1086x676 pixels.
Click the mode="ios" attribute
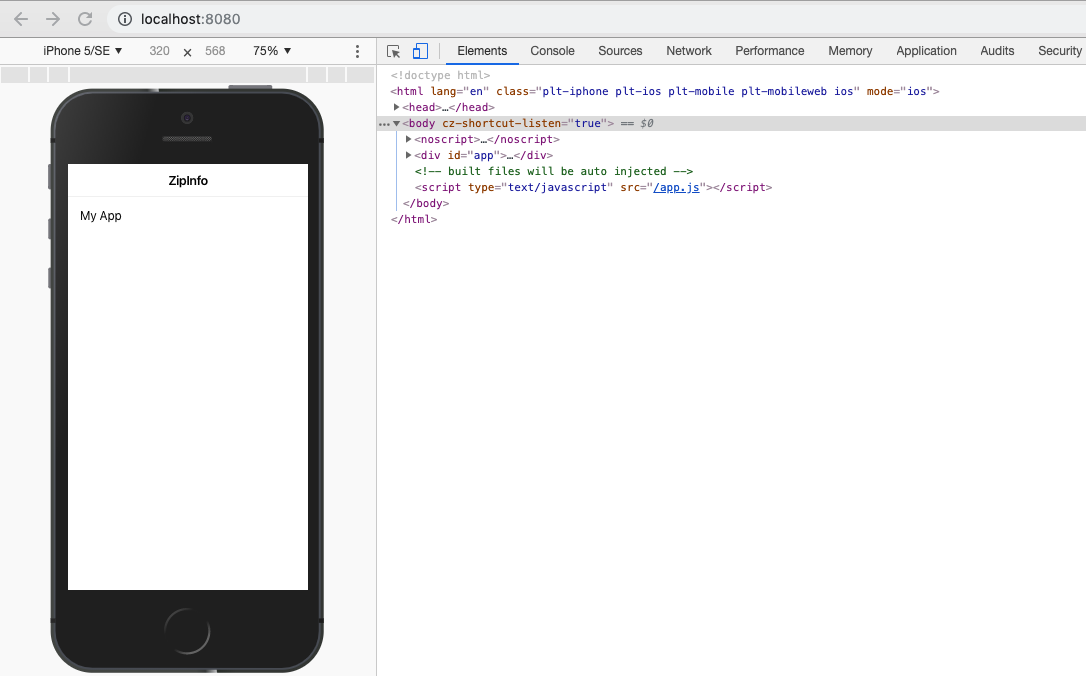tap(899, 91)
